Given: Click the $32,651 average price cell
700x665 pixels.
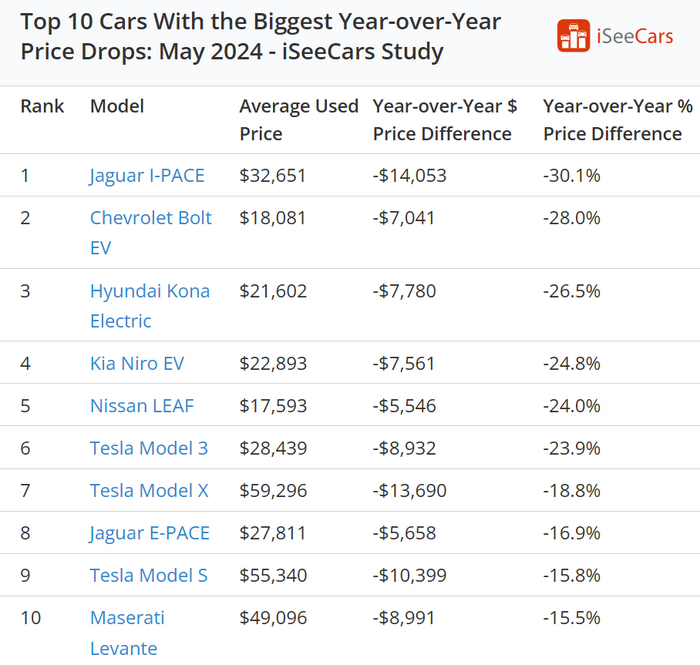Looking at the screenshot, I should [273, 176].
